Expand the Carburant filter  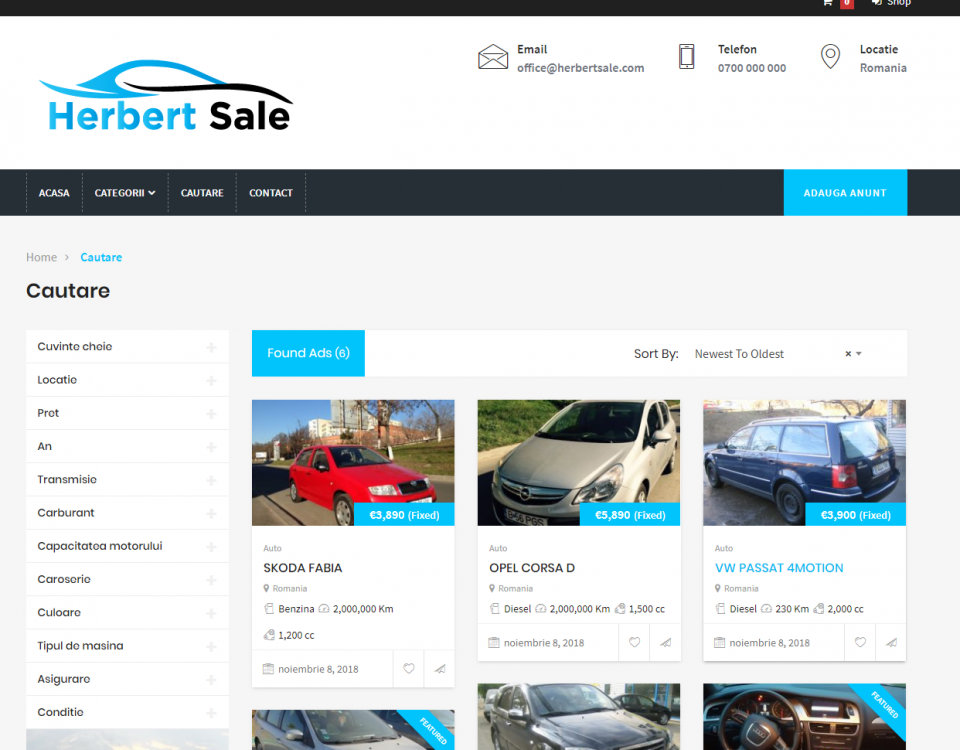pos(127,513)
